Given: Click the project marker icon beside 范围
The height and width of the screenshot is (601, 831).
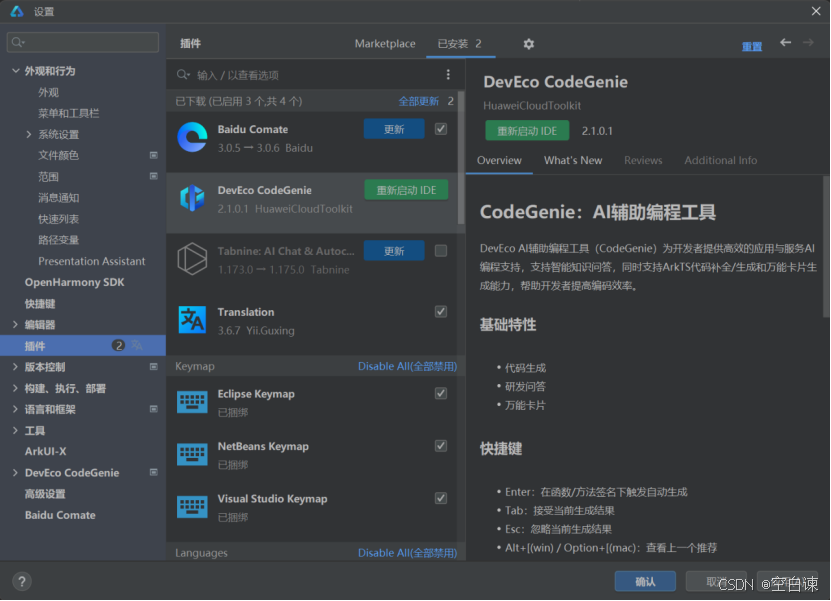Looking at the screenshot, I should [x=154, y=176].
